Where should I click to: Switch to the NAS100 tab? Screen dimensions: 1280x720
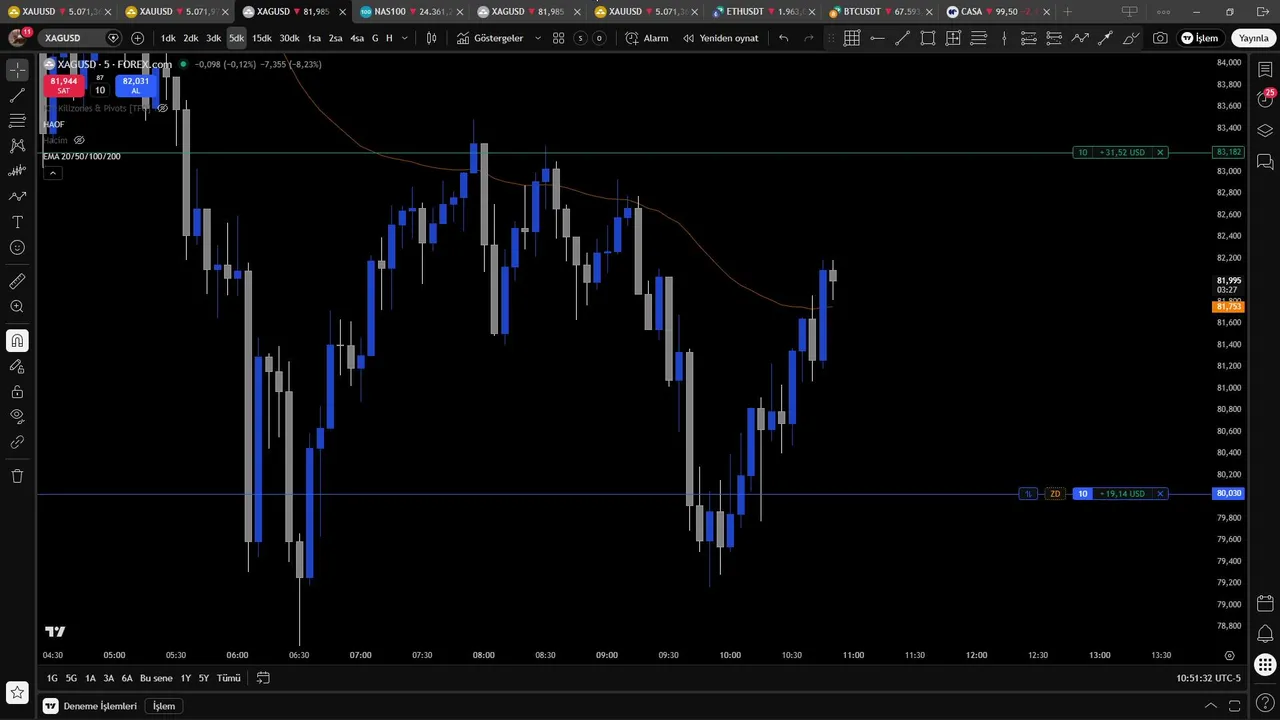click(412, 12)
